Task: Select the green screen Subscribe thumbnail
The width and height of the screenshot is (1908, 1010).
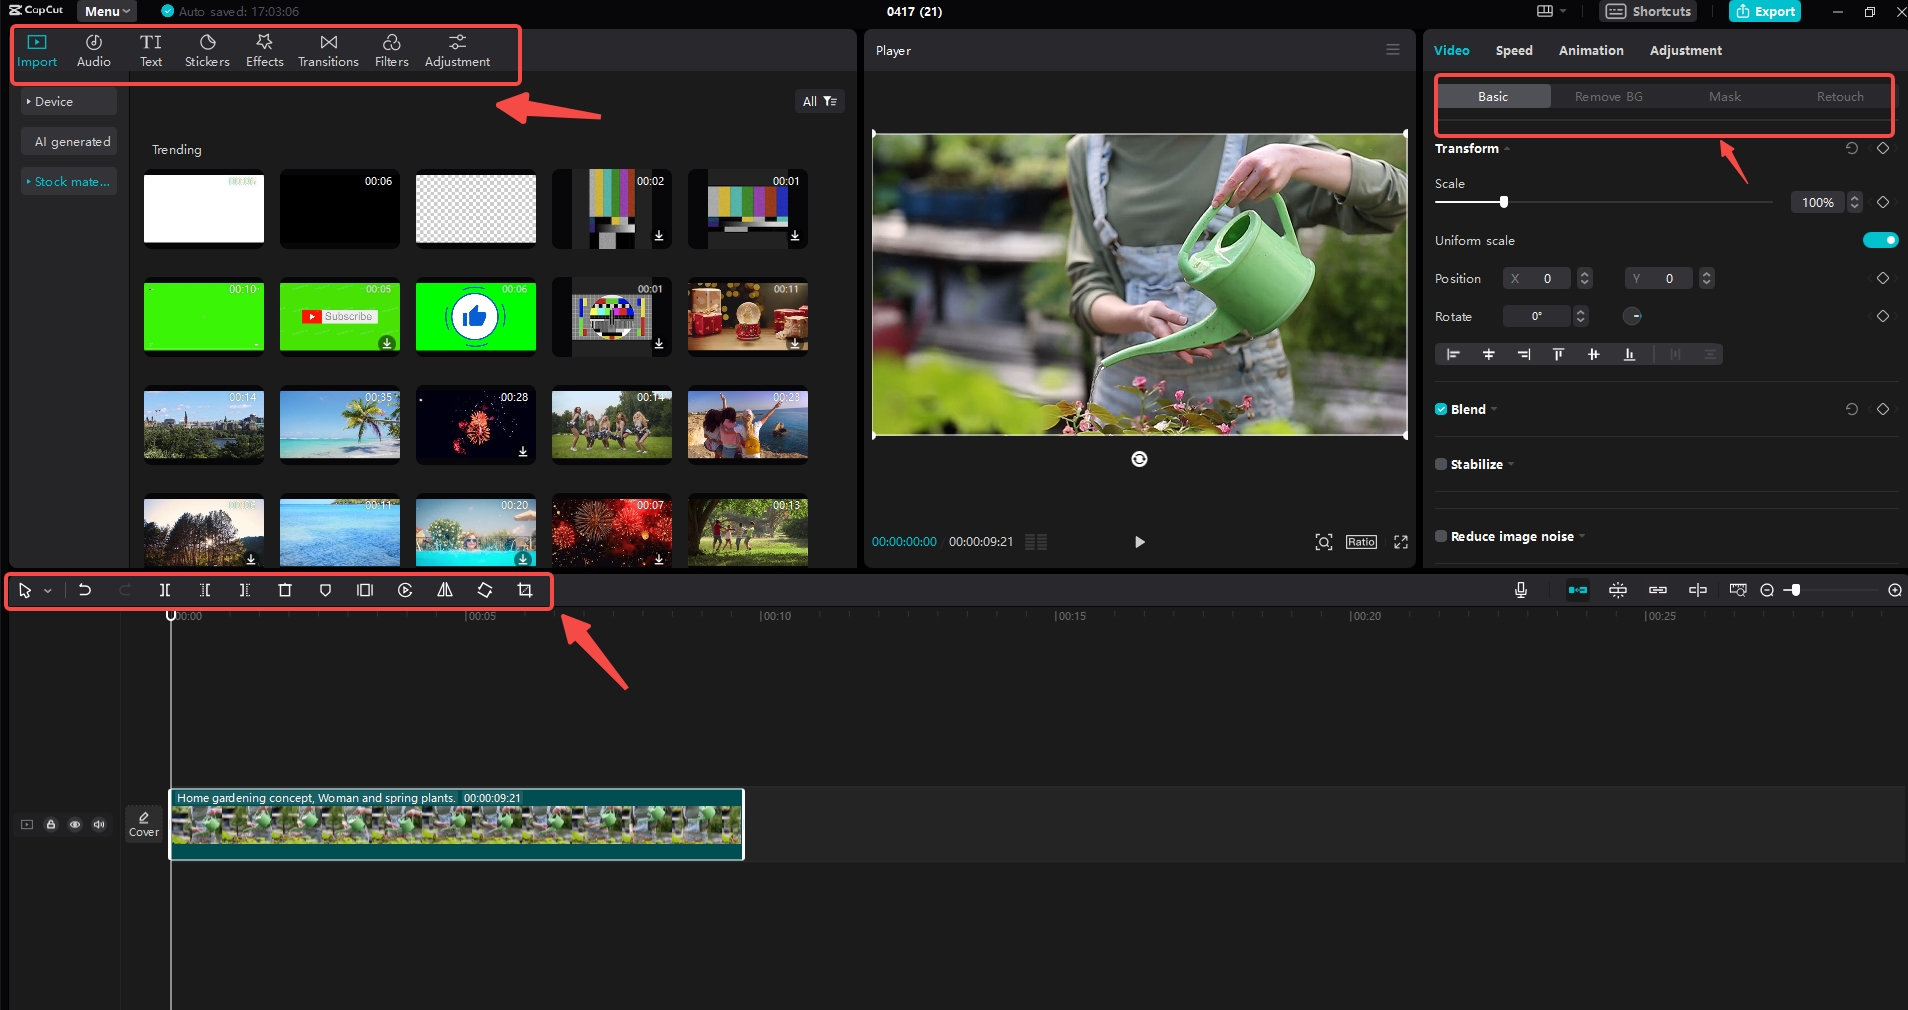Action: (338, 317)
